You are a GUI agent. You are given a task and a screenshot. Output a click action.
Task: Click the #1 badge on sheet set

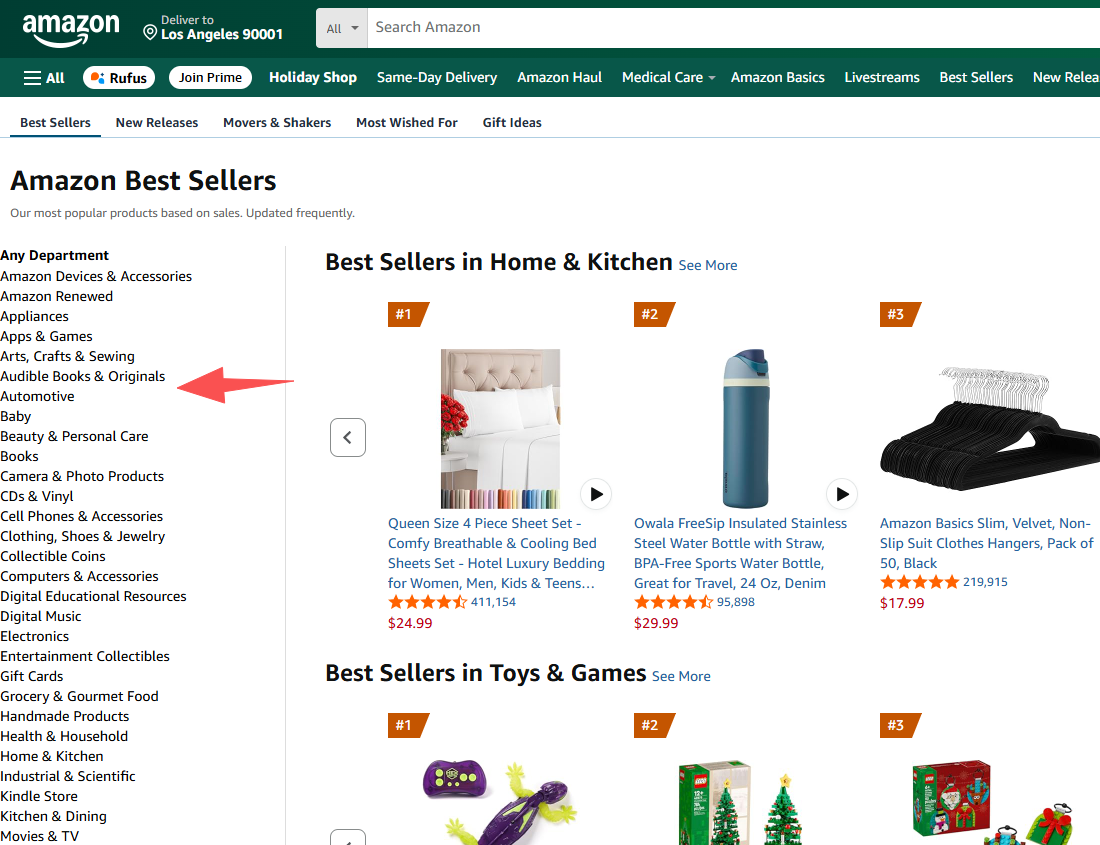(405, 314)
